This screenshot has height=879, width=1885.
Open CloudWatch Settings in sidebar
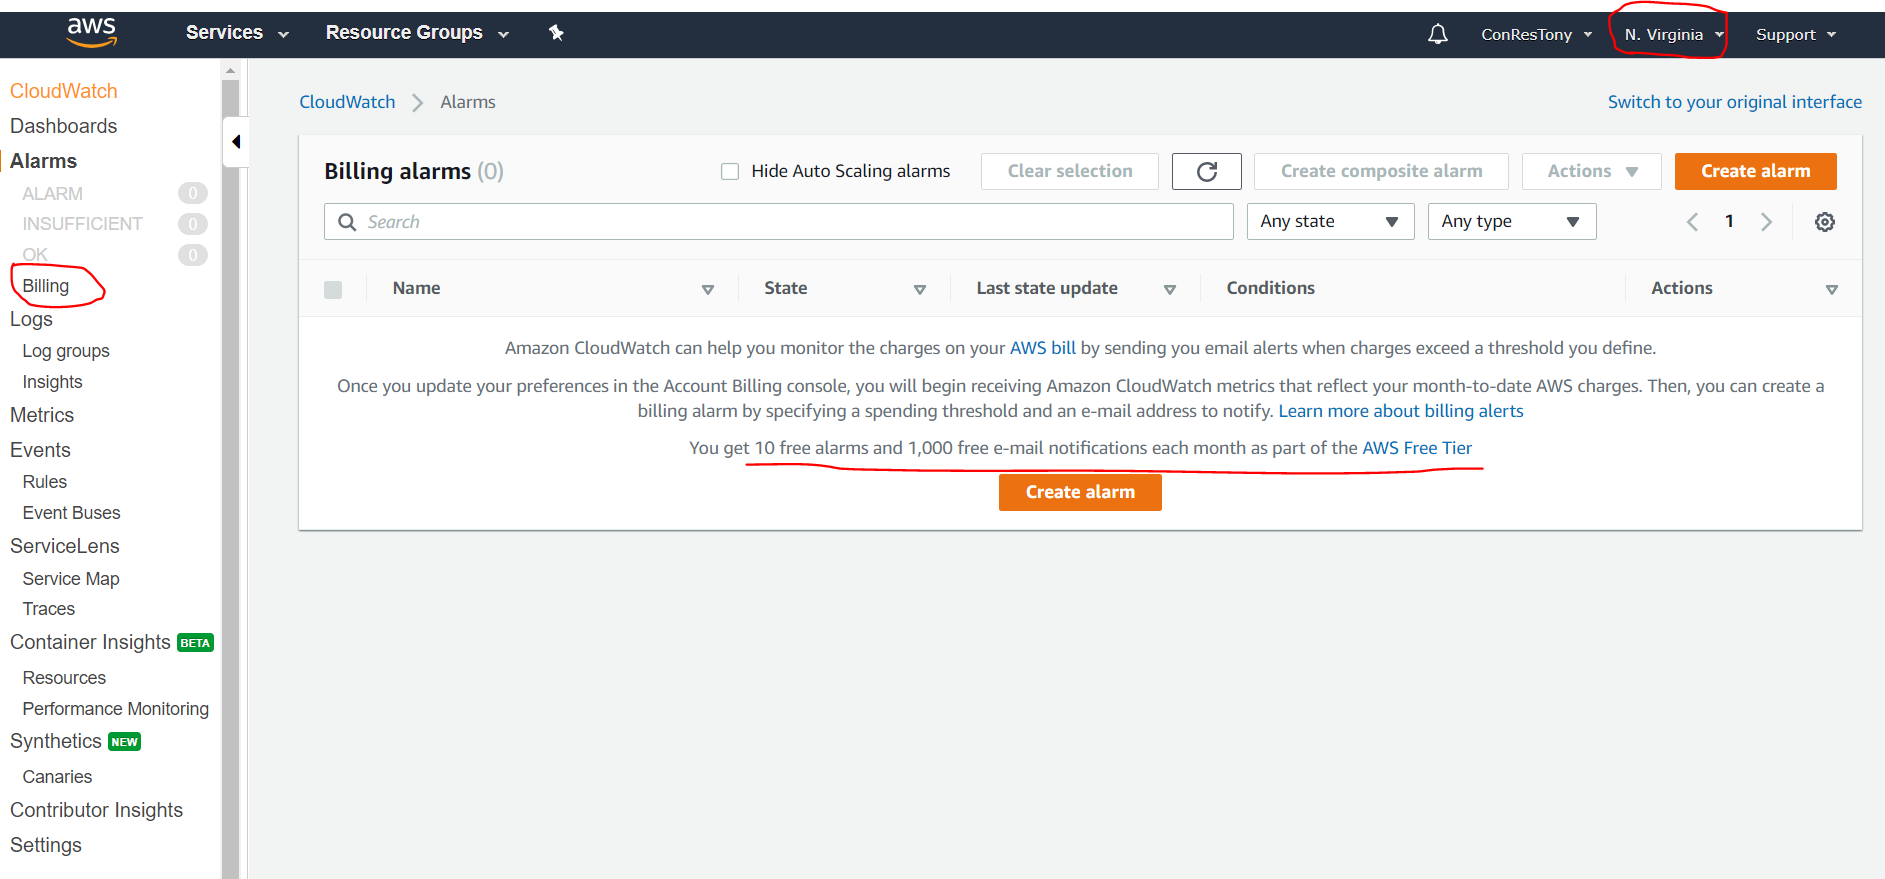pos(46,845)
